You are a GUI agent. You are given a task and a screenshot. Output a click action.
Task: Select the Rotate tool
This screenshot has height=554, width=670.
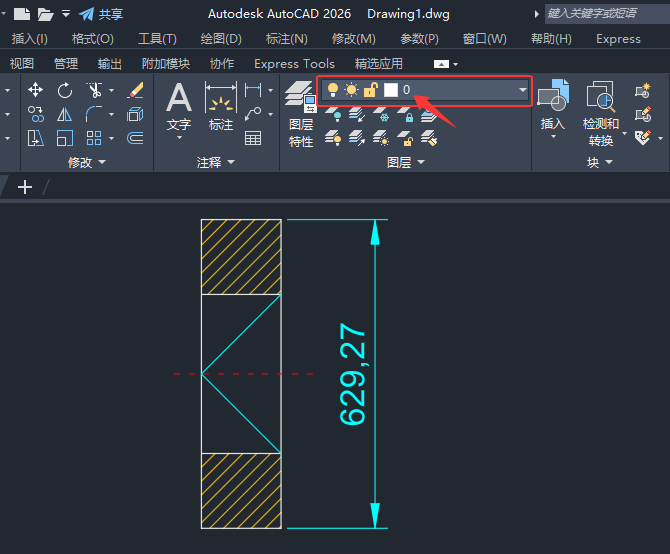click(x=65, y=90)
